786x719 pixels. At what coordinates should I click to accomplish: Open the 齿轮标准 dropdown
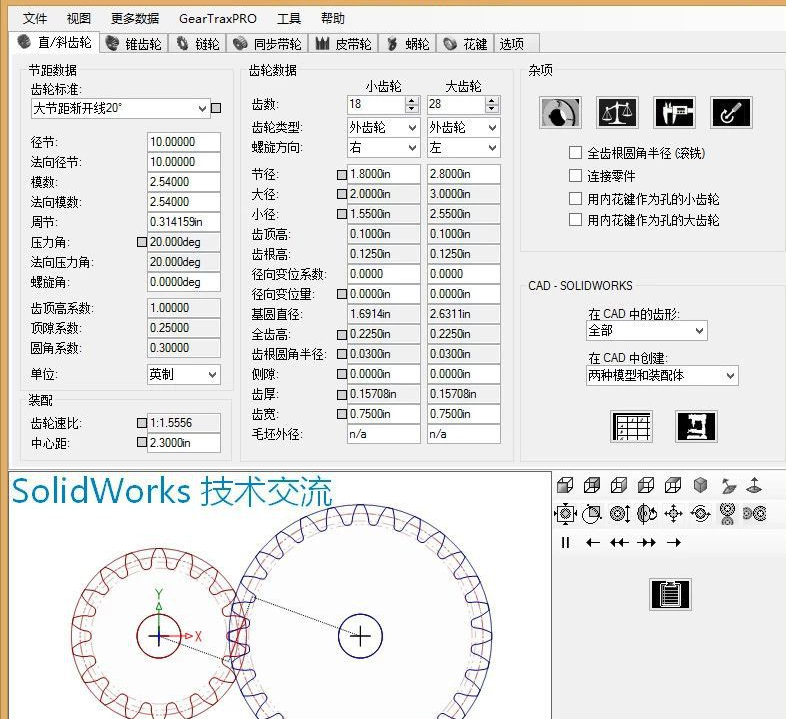[201, 108]
